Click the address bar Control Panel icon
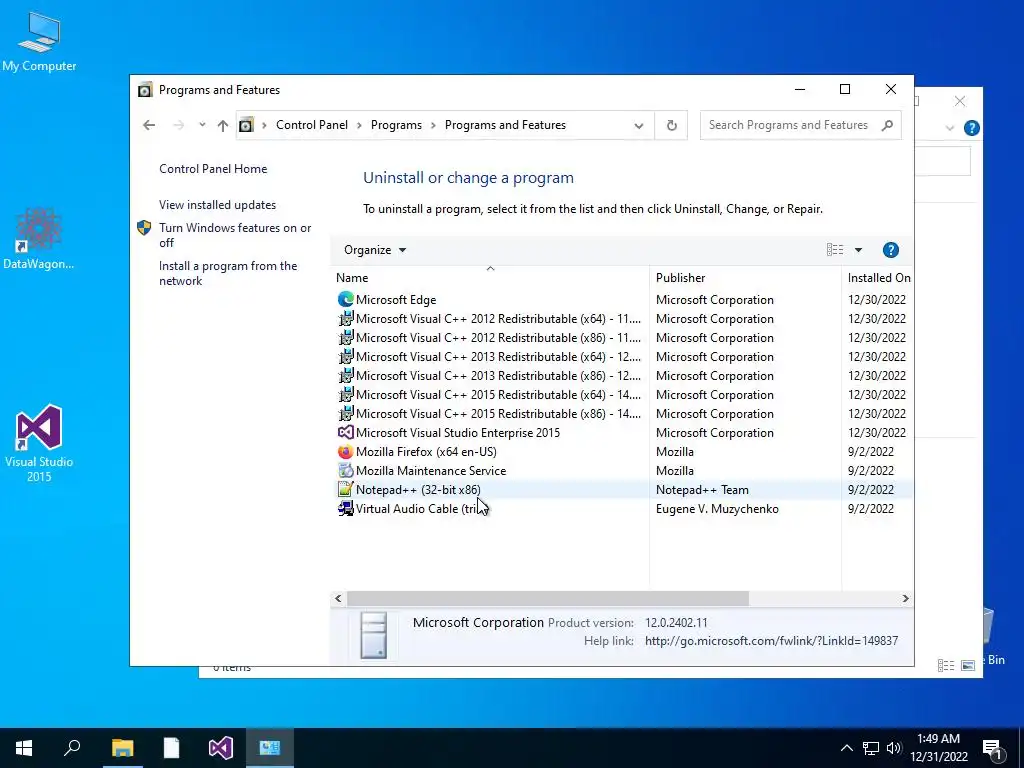Viewport: 1024px width, 768px height. [246, 125]
